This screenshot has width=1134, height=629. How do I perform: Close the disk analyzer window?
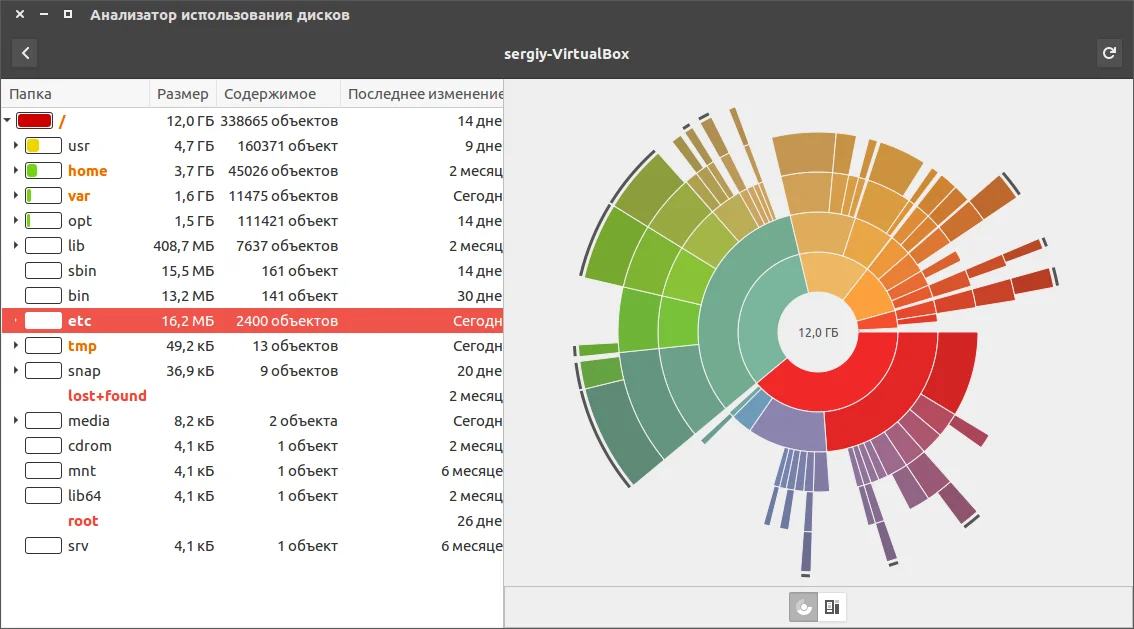pyautogui.click(x=19, y=15)
